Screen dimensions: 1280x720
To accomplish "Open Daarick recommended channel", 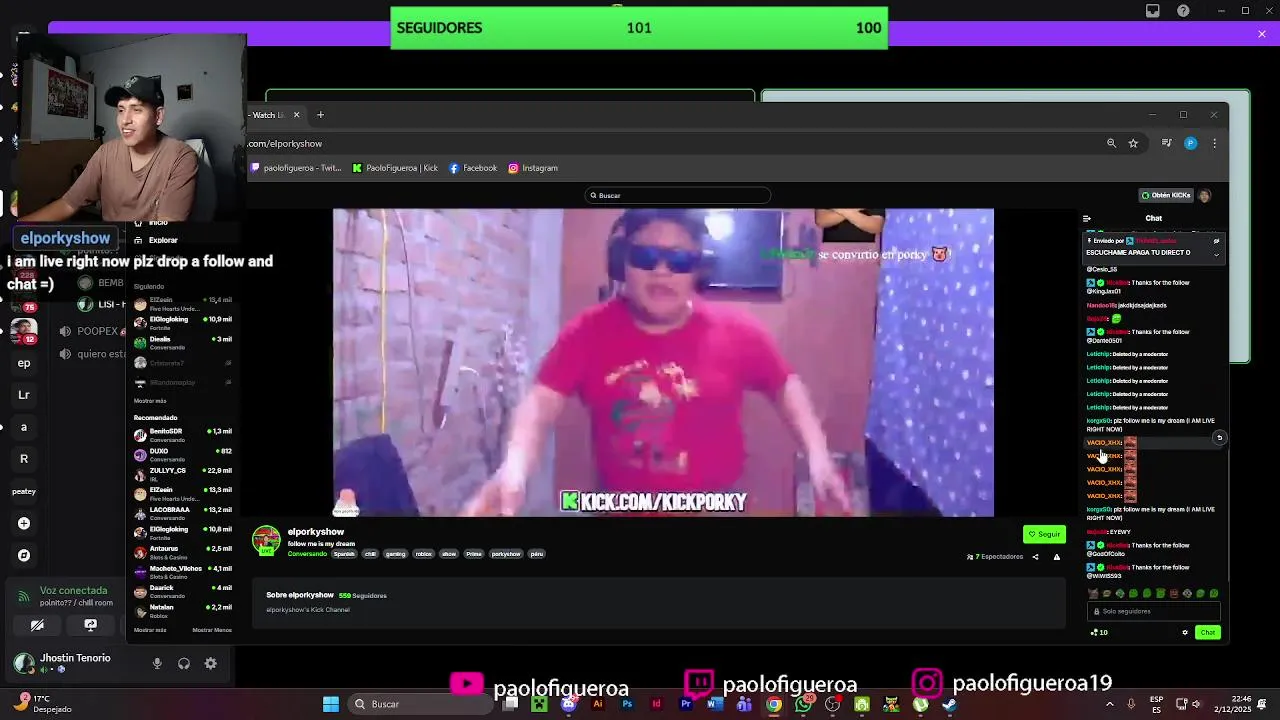I will pyautogui.click(x=183, y=591).
